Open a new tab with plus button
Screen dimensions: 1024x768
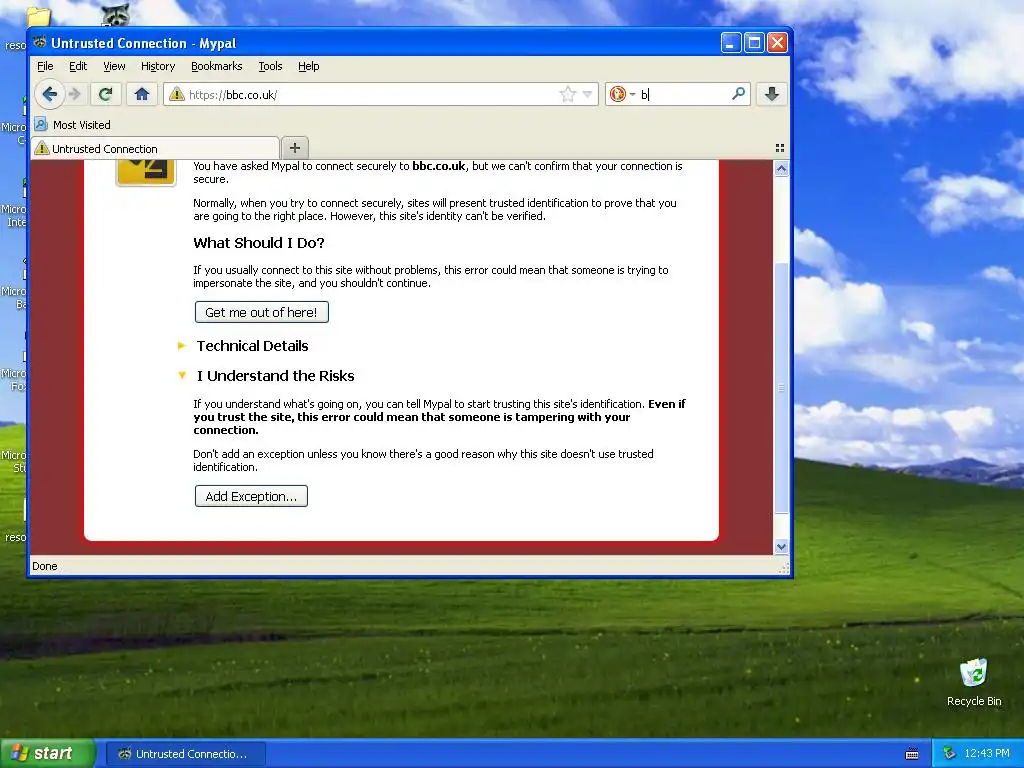(x=295, y=148)
